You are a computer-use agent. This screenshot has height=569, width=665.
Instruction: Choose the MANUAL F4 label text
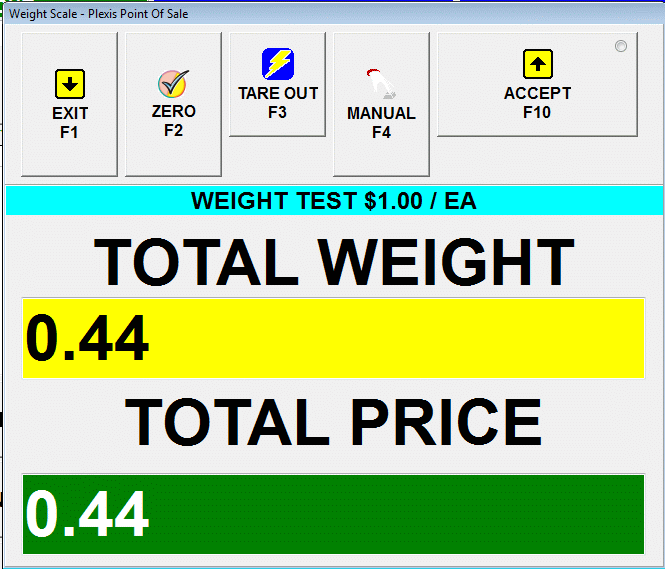tap(381, 122)
